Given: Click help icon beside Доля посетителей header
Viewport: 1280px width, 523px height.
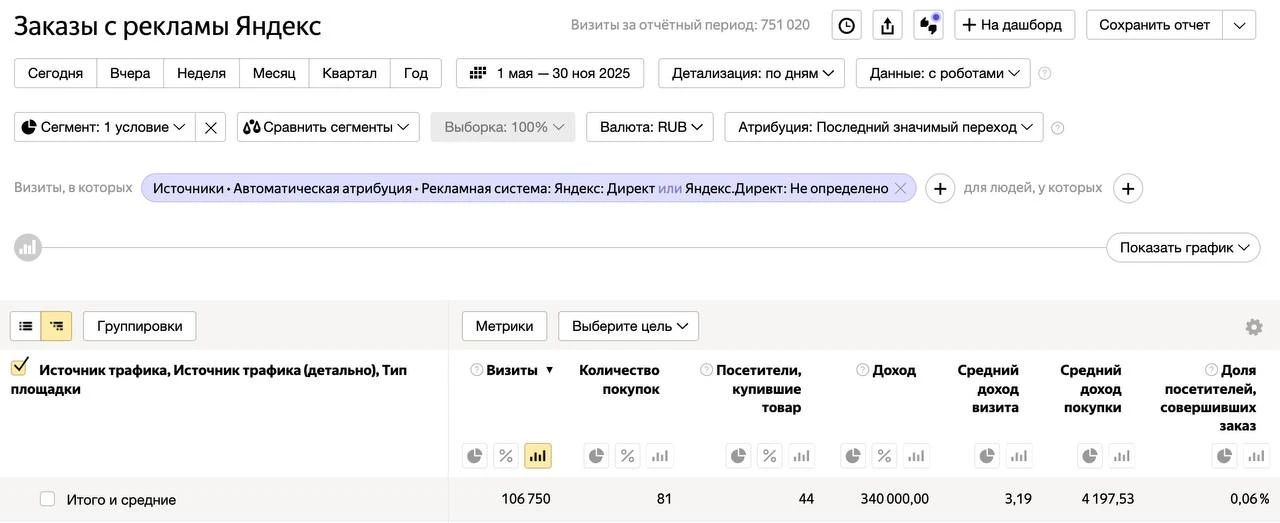Looking at the screenshot, I should 1212,370.
